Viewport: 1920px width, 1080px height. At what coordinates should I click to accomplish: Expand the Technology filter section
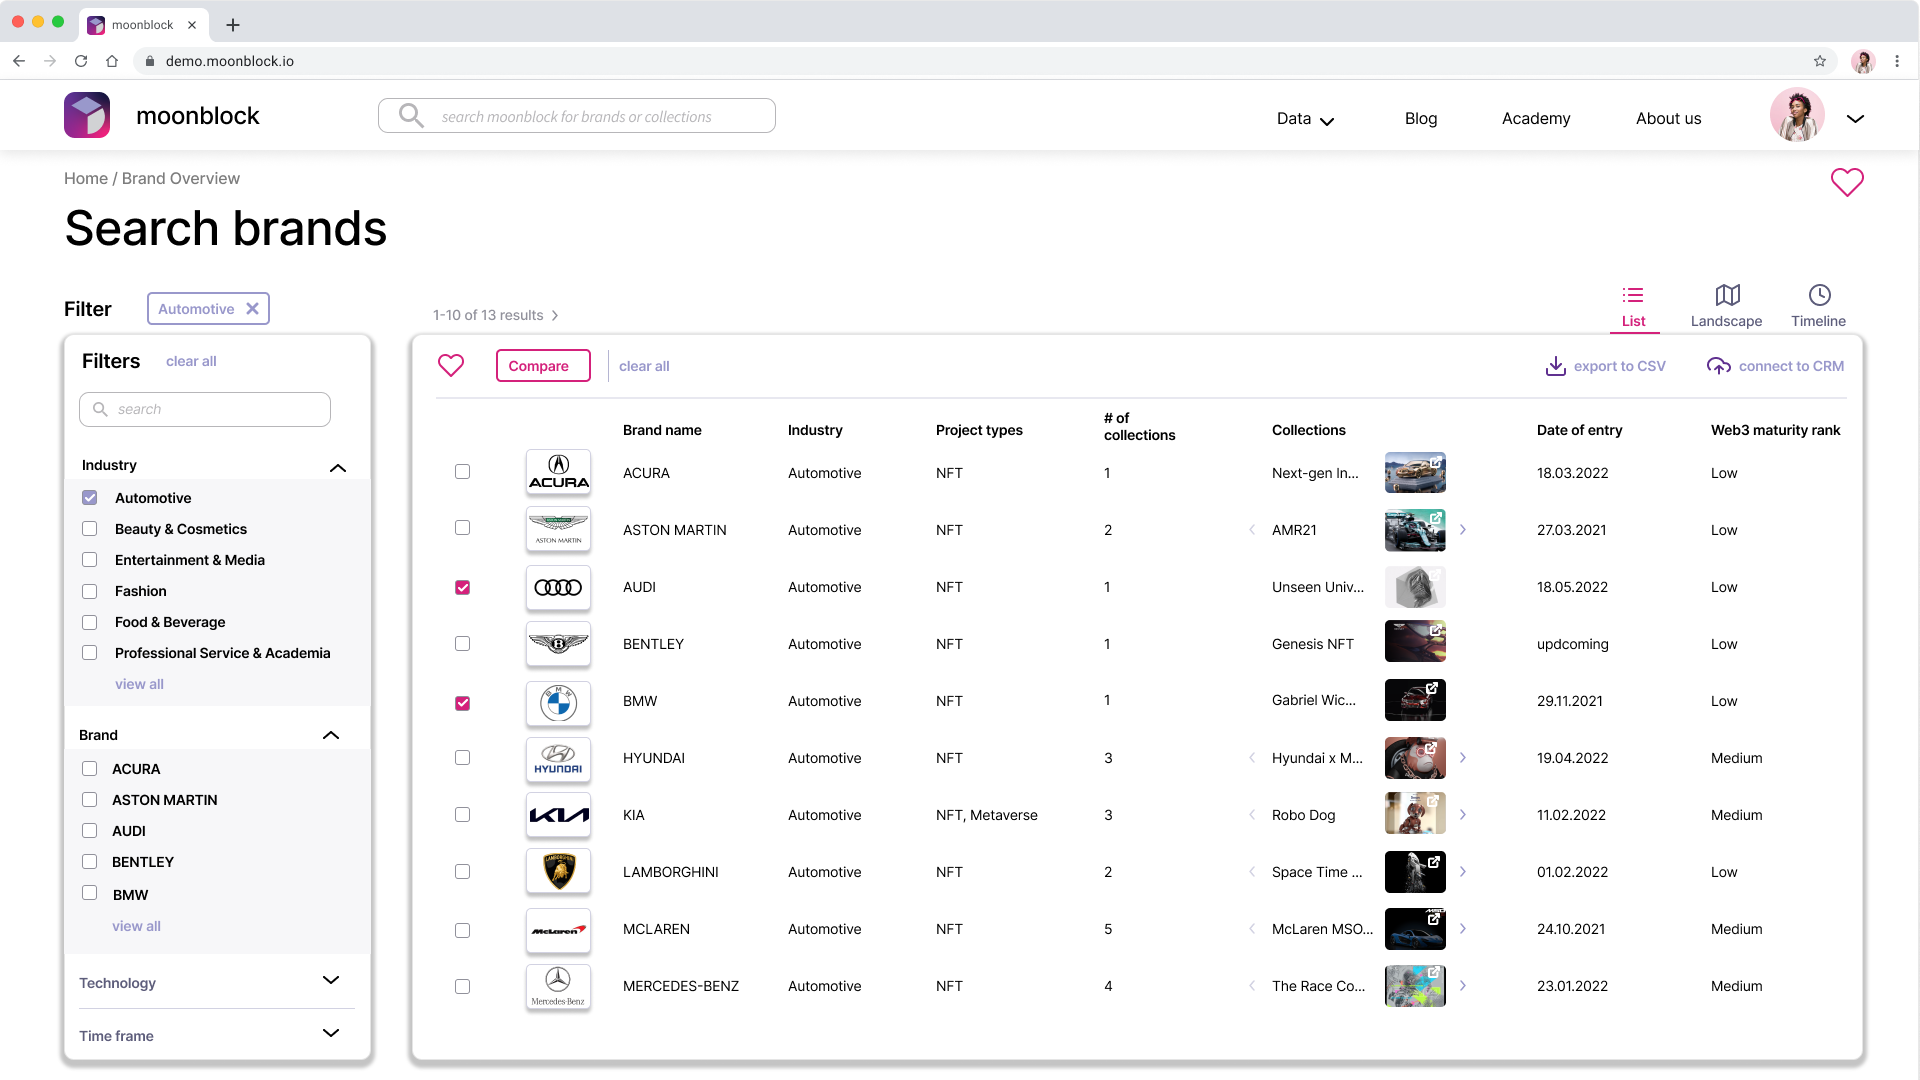tap(331, 980)
